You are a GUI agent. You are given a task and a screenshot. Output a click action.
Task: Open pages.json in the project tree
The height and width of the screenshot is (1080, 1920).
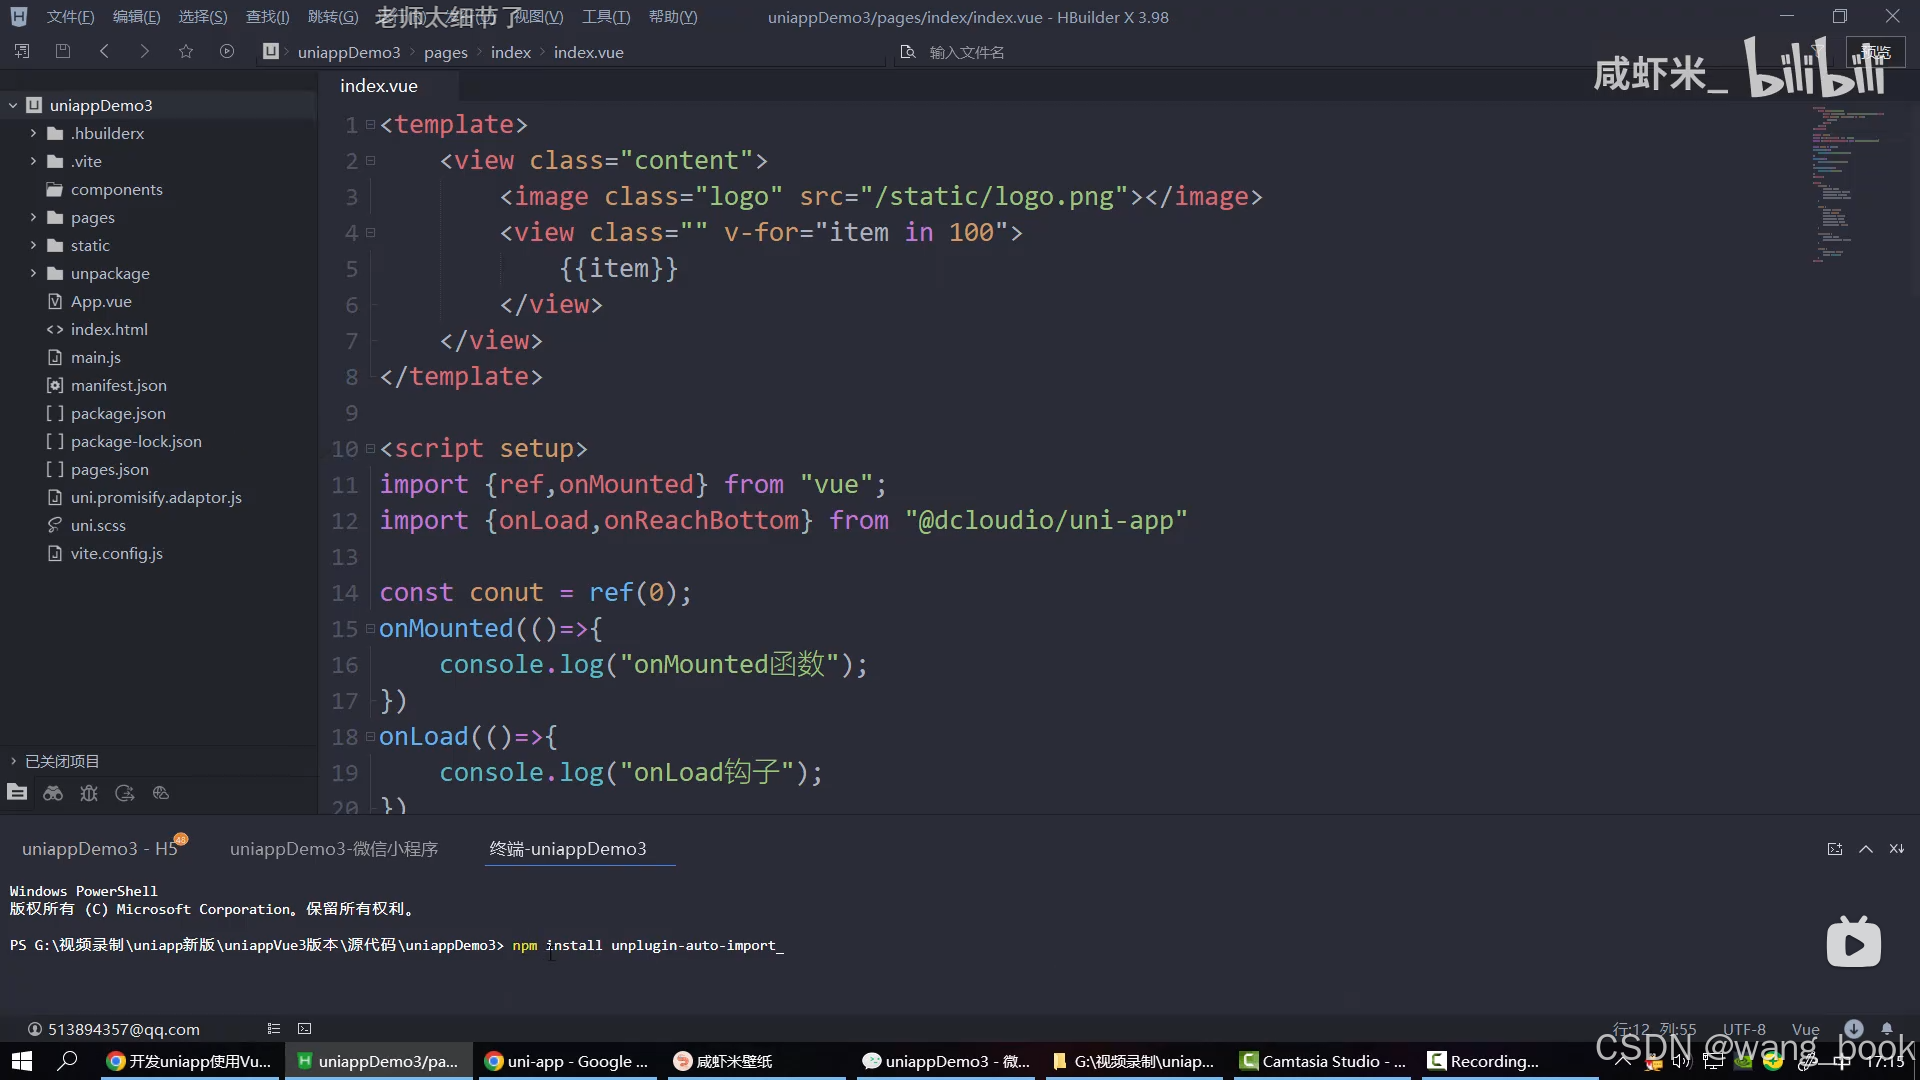tap(110, 469)
